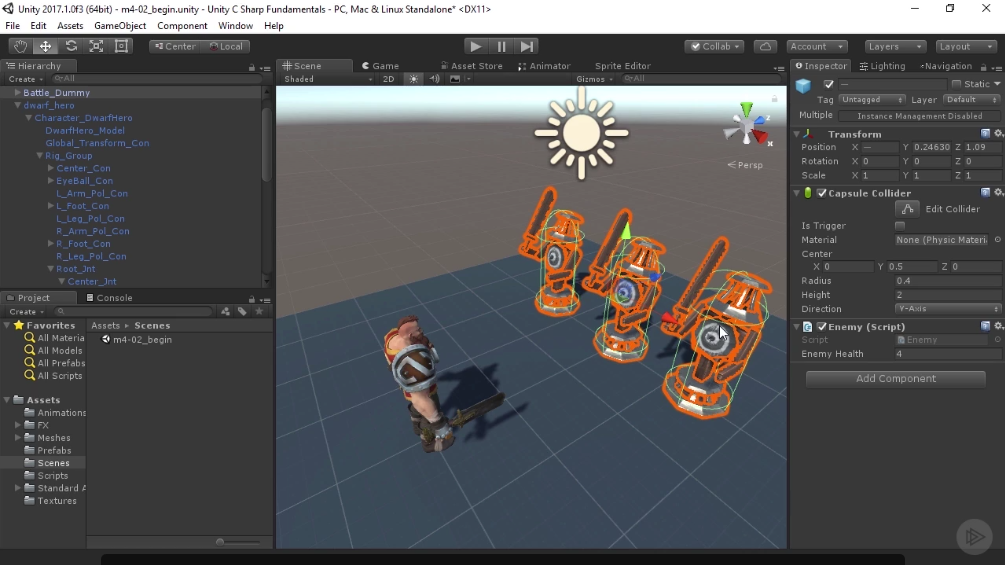Click the Hierarchy search field

157,79
